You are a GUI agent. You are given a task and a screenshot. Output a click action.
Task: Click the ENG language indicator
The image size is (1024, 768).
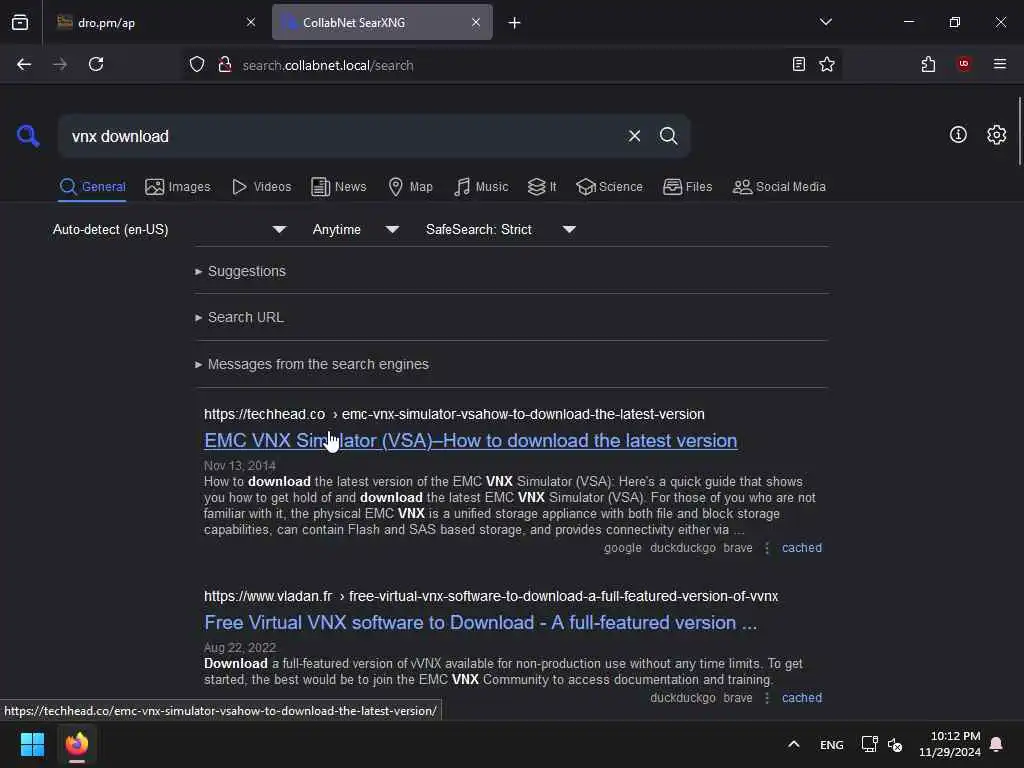[x=831, y=744]
